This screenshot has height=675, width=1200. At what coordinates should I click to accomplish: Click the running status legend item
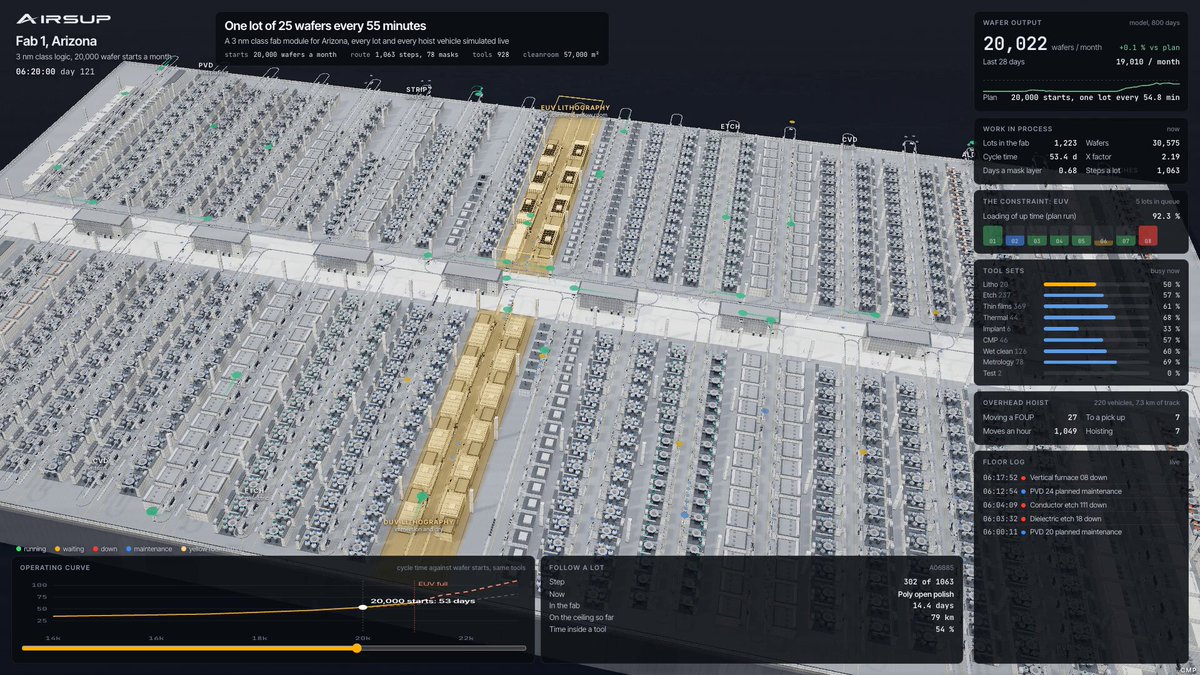pos(32,549)
